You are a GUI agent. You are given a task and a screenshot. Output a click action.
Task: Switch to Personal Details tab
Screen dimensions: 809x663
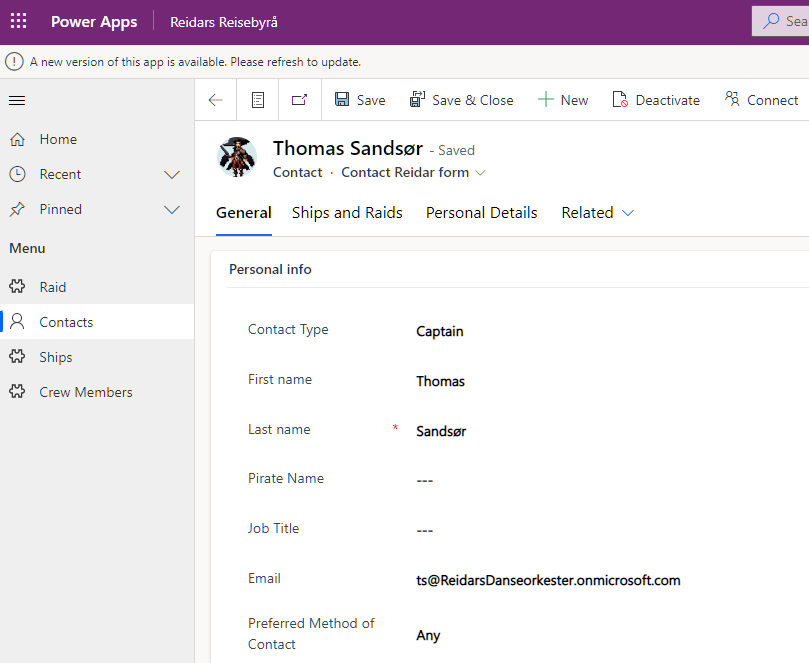pos(482,213)
